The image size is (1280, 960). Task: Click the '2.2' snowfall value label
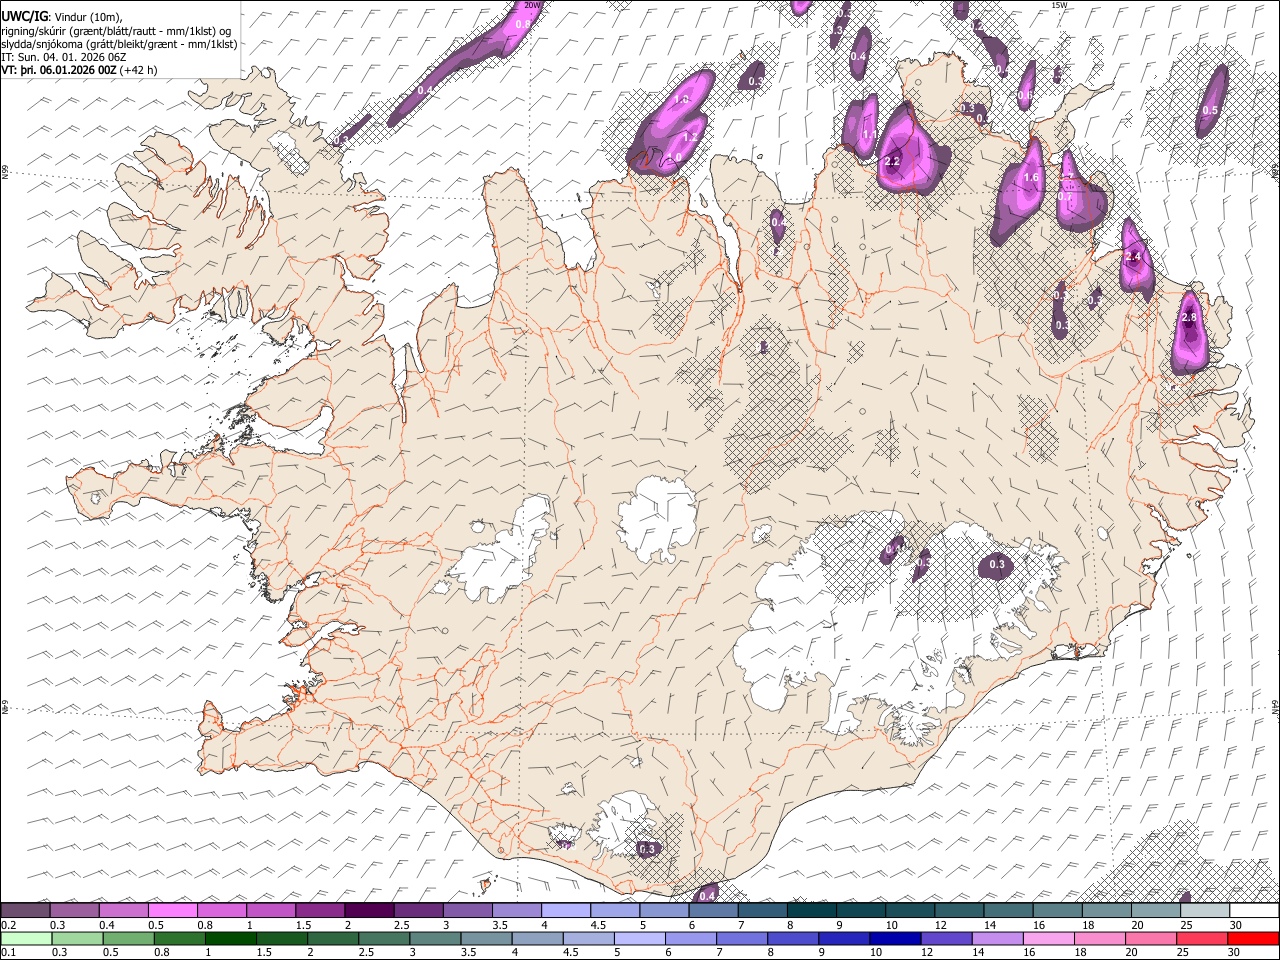coord(893,161)
